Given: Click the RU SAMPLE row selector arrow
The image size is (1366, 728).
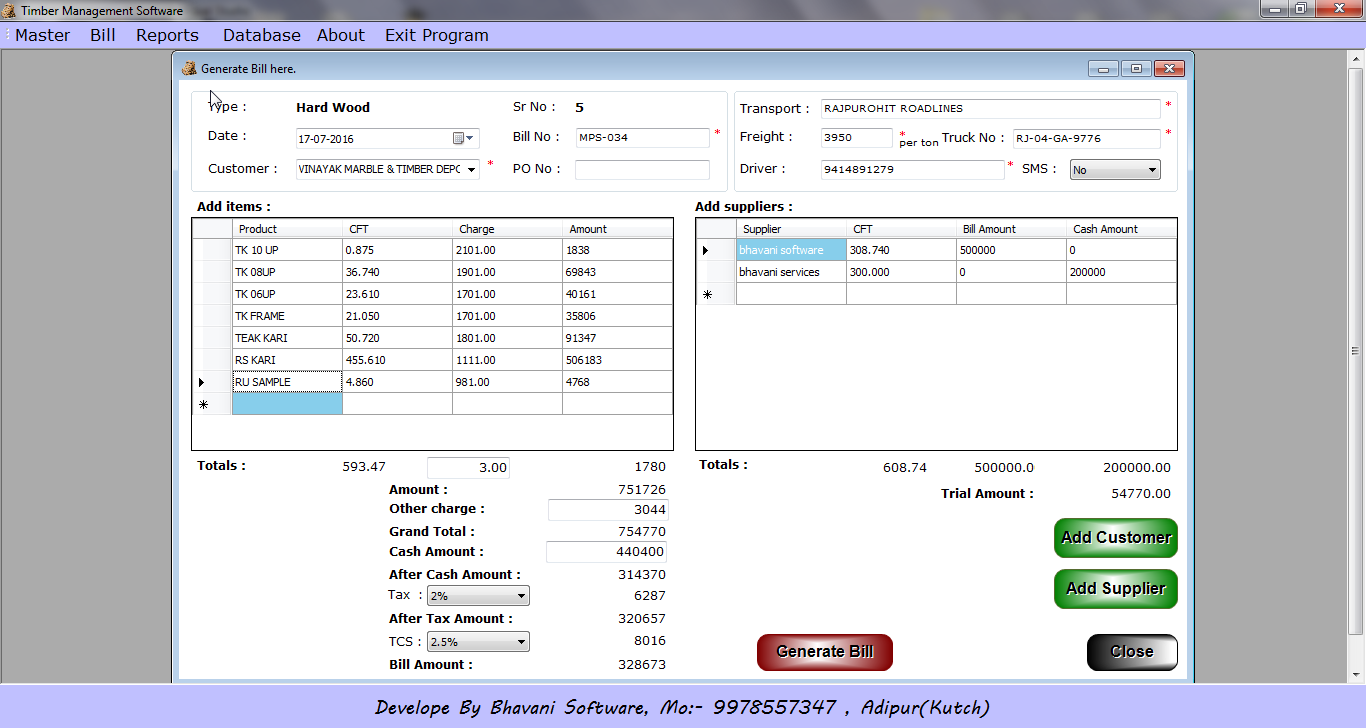Looking at the screenshot, I should (202, 382).
